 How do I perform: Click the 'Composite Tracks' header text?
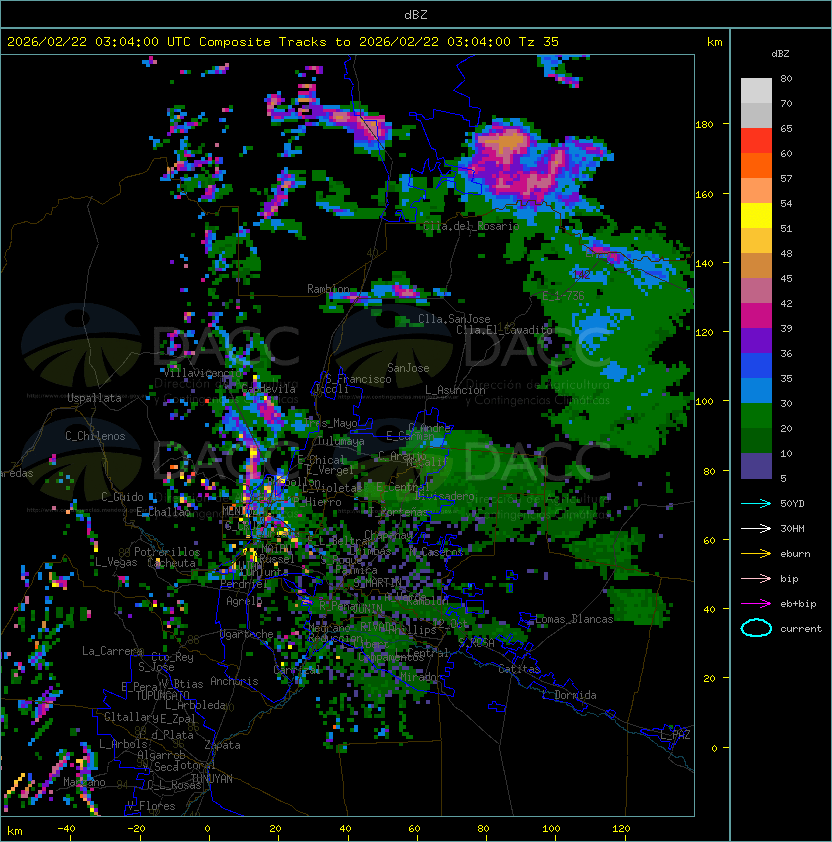(263, 42)
